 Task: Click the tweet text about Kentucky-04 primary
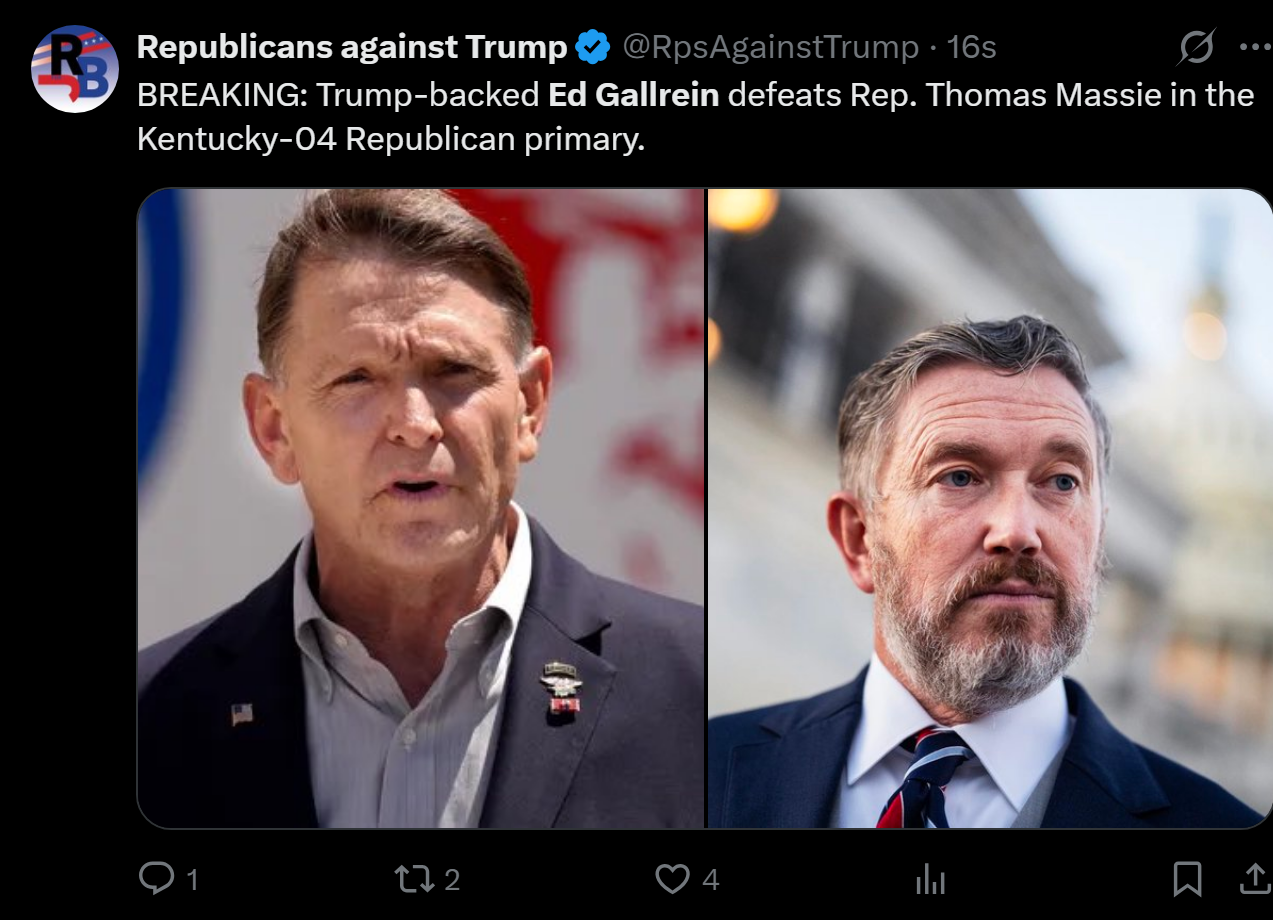695,117
